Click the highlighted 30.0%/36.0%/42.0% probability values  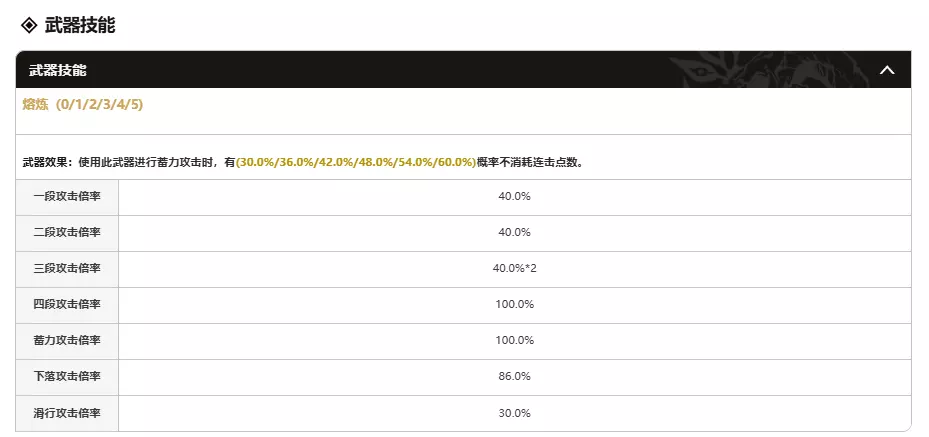tap(356, 161)
